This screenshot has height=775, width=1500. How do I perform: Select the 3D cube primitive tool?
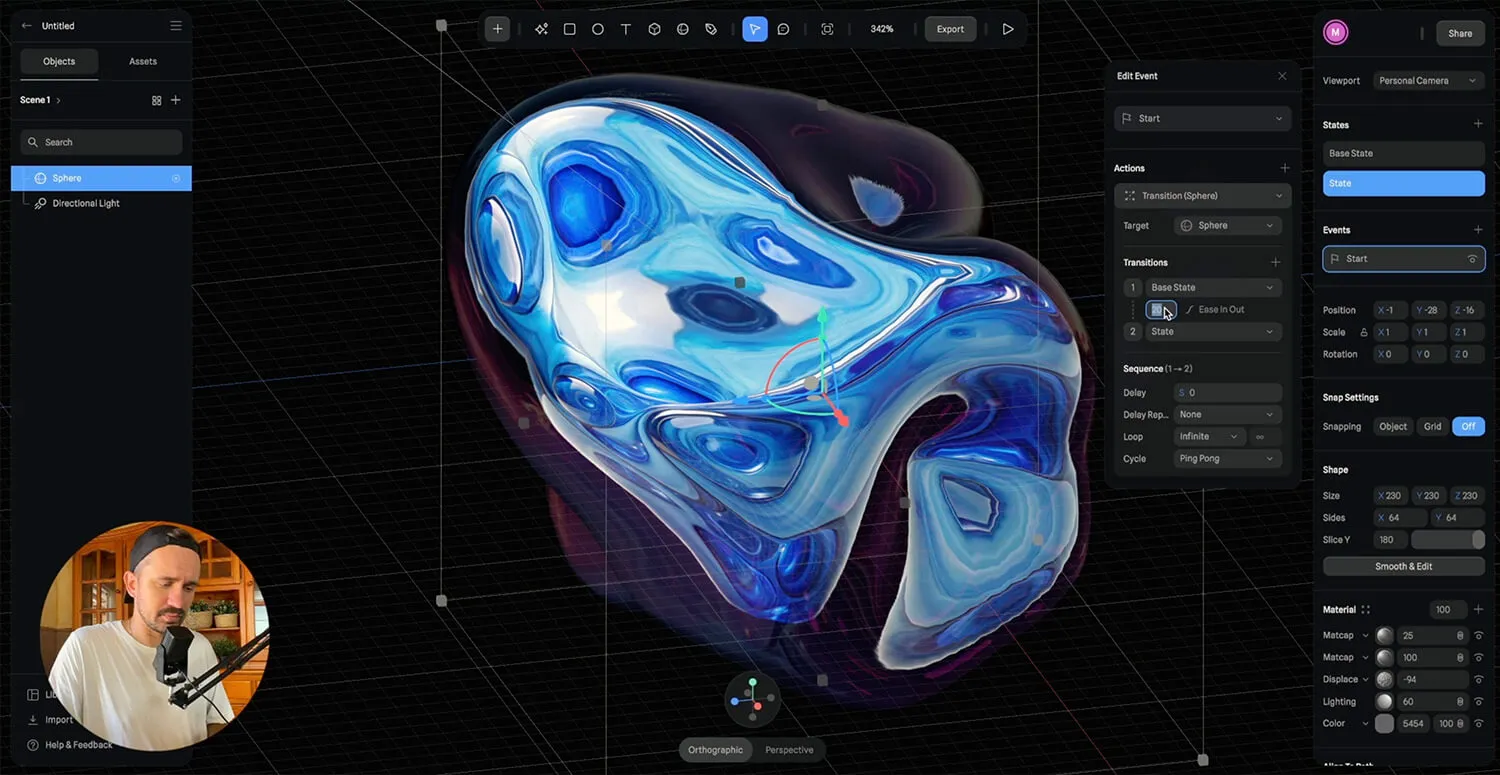[x=654, y=29]
